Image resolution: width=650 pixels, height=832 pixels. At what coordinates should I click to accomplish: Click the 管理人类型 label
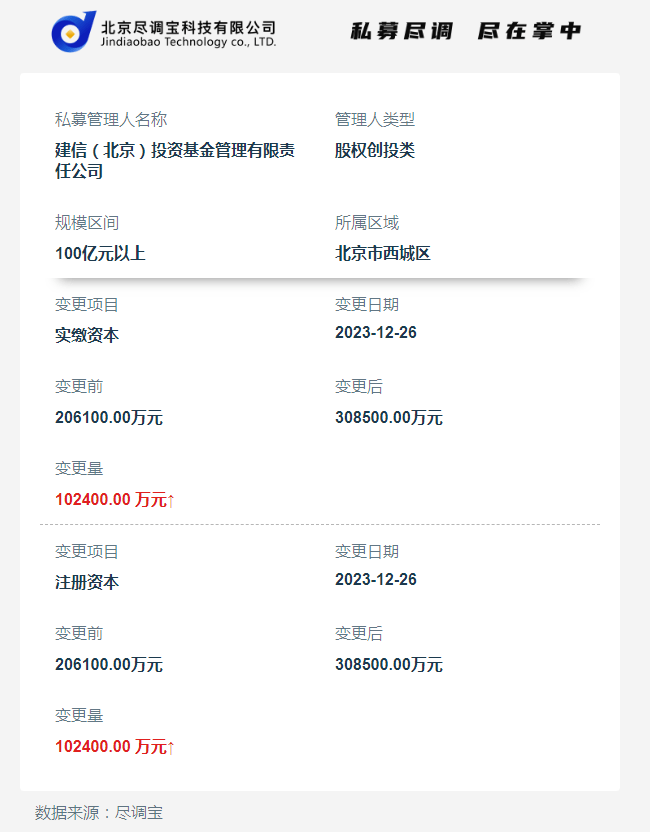[375, 120]
